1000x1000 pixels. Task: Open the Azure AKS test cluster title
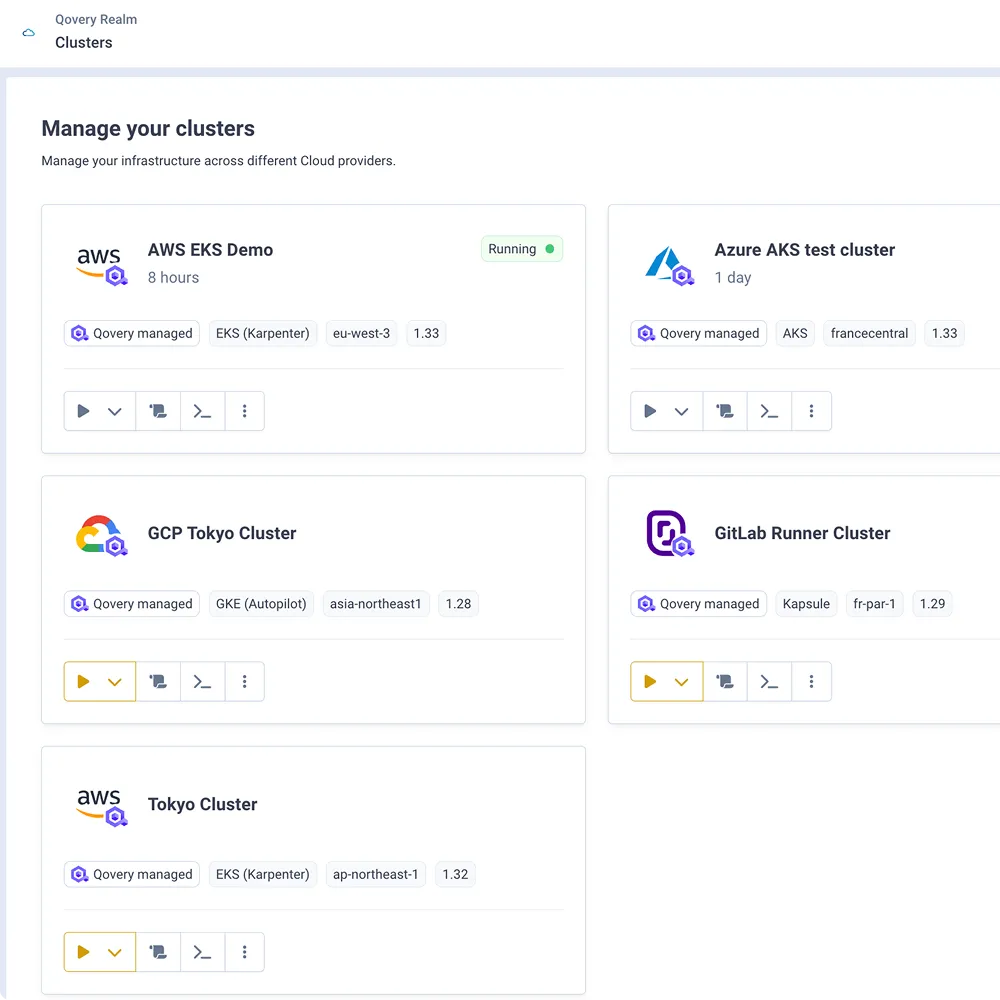(x=804, y=250)
